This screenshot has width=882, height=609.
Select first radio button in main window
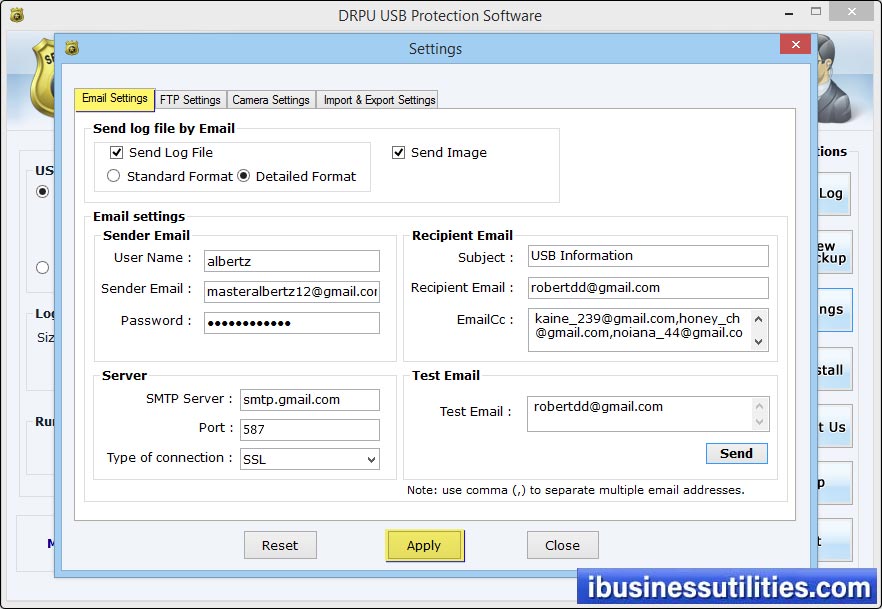(x=43, y=192)
